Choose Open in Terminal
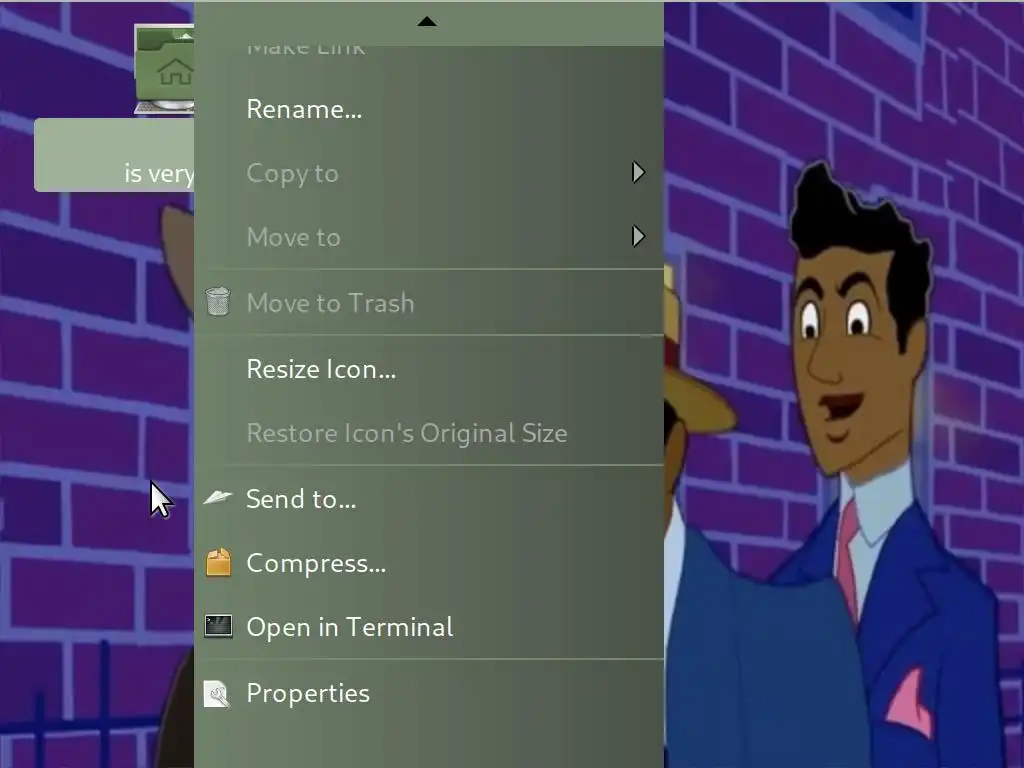The height and width of the screenshot is (768, 1024). point(428,627)
